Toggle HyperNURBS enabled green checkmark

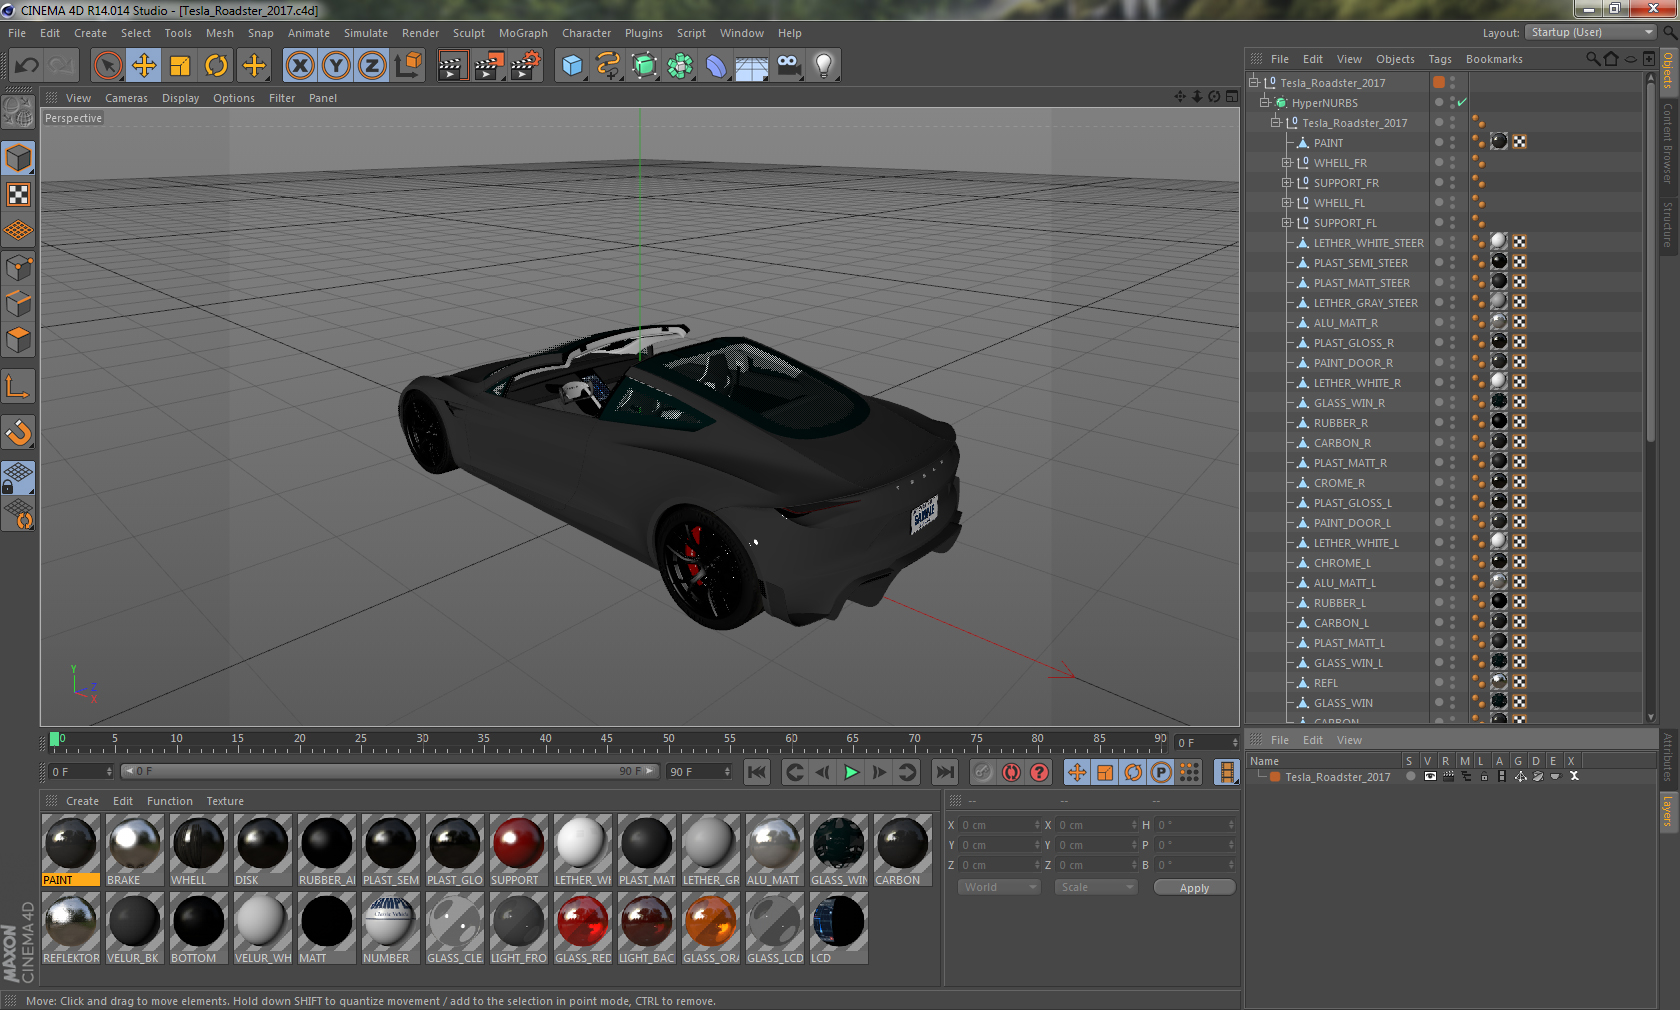(x=1461, y=103)
